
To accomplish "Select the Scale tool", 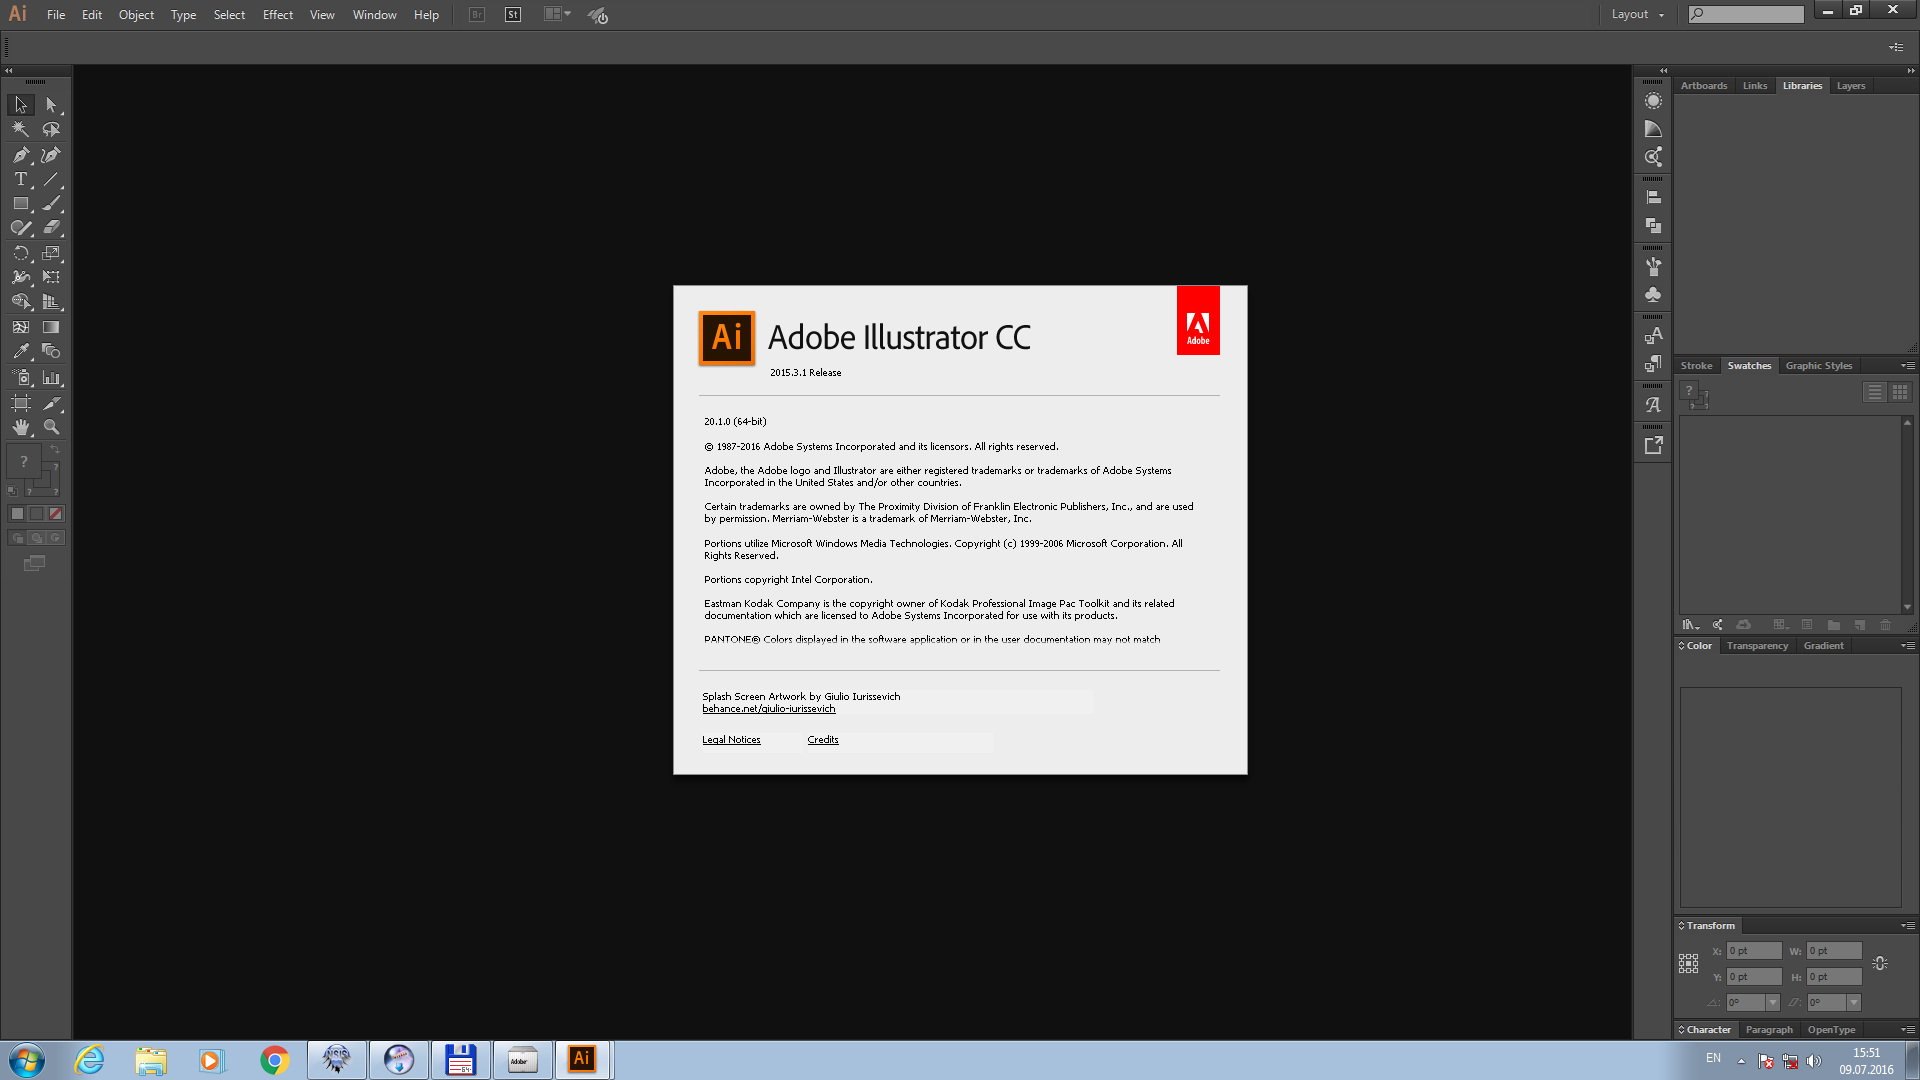I will pos(51,253).
